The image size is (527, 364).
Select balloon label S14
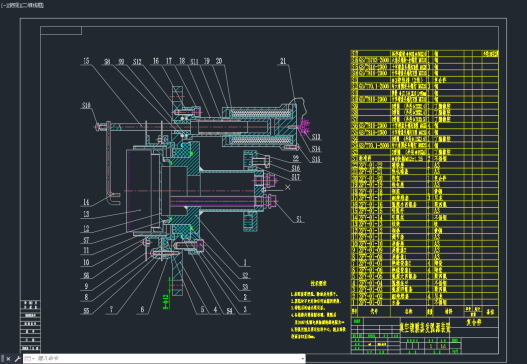[x=316, y=148]
